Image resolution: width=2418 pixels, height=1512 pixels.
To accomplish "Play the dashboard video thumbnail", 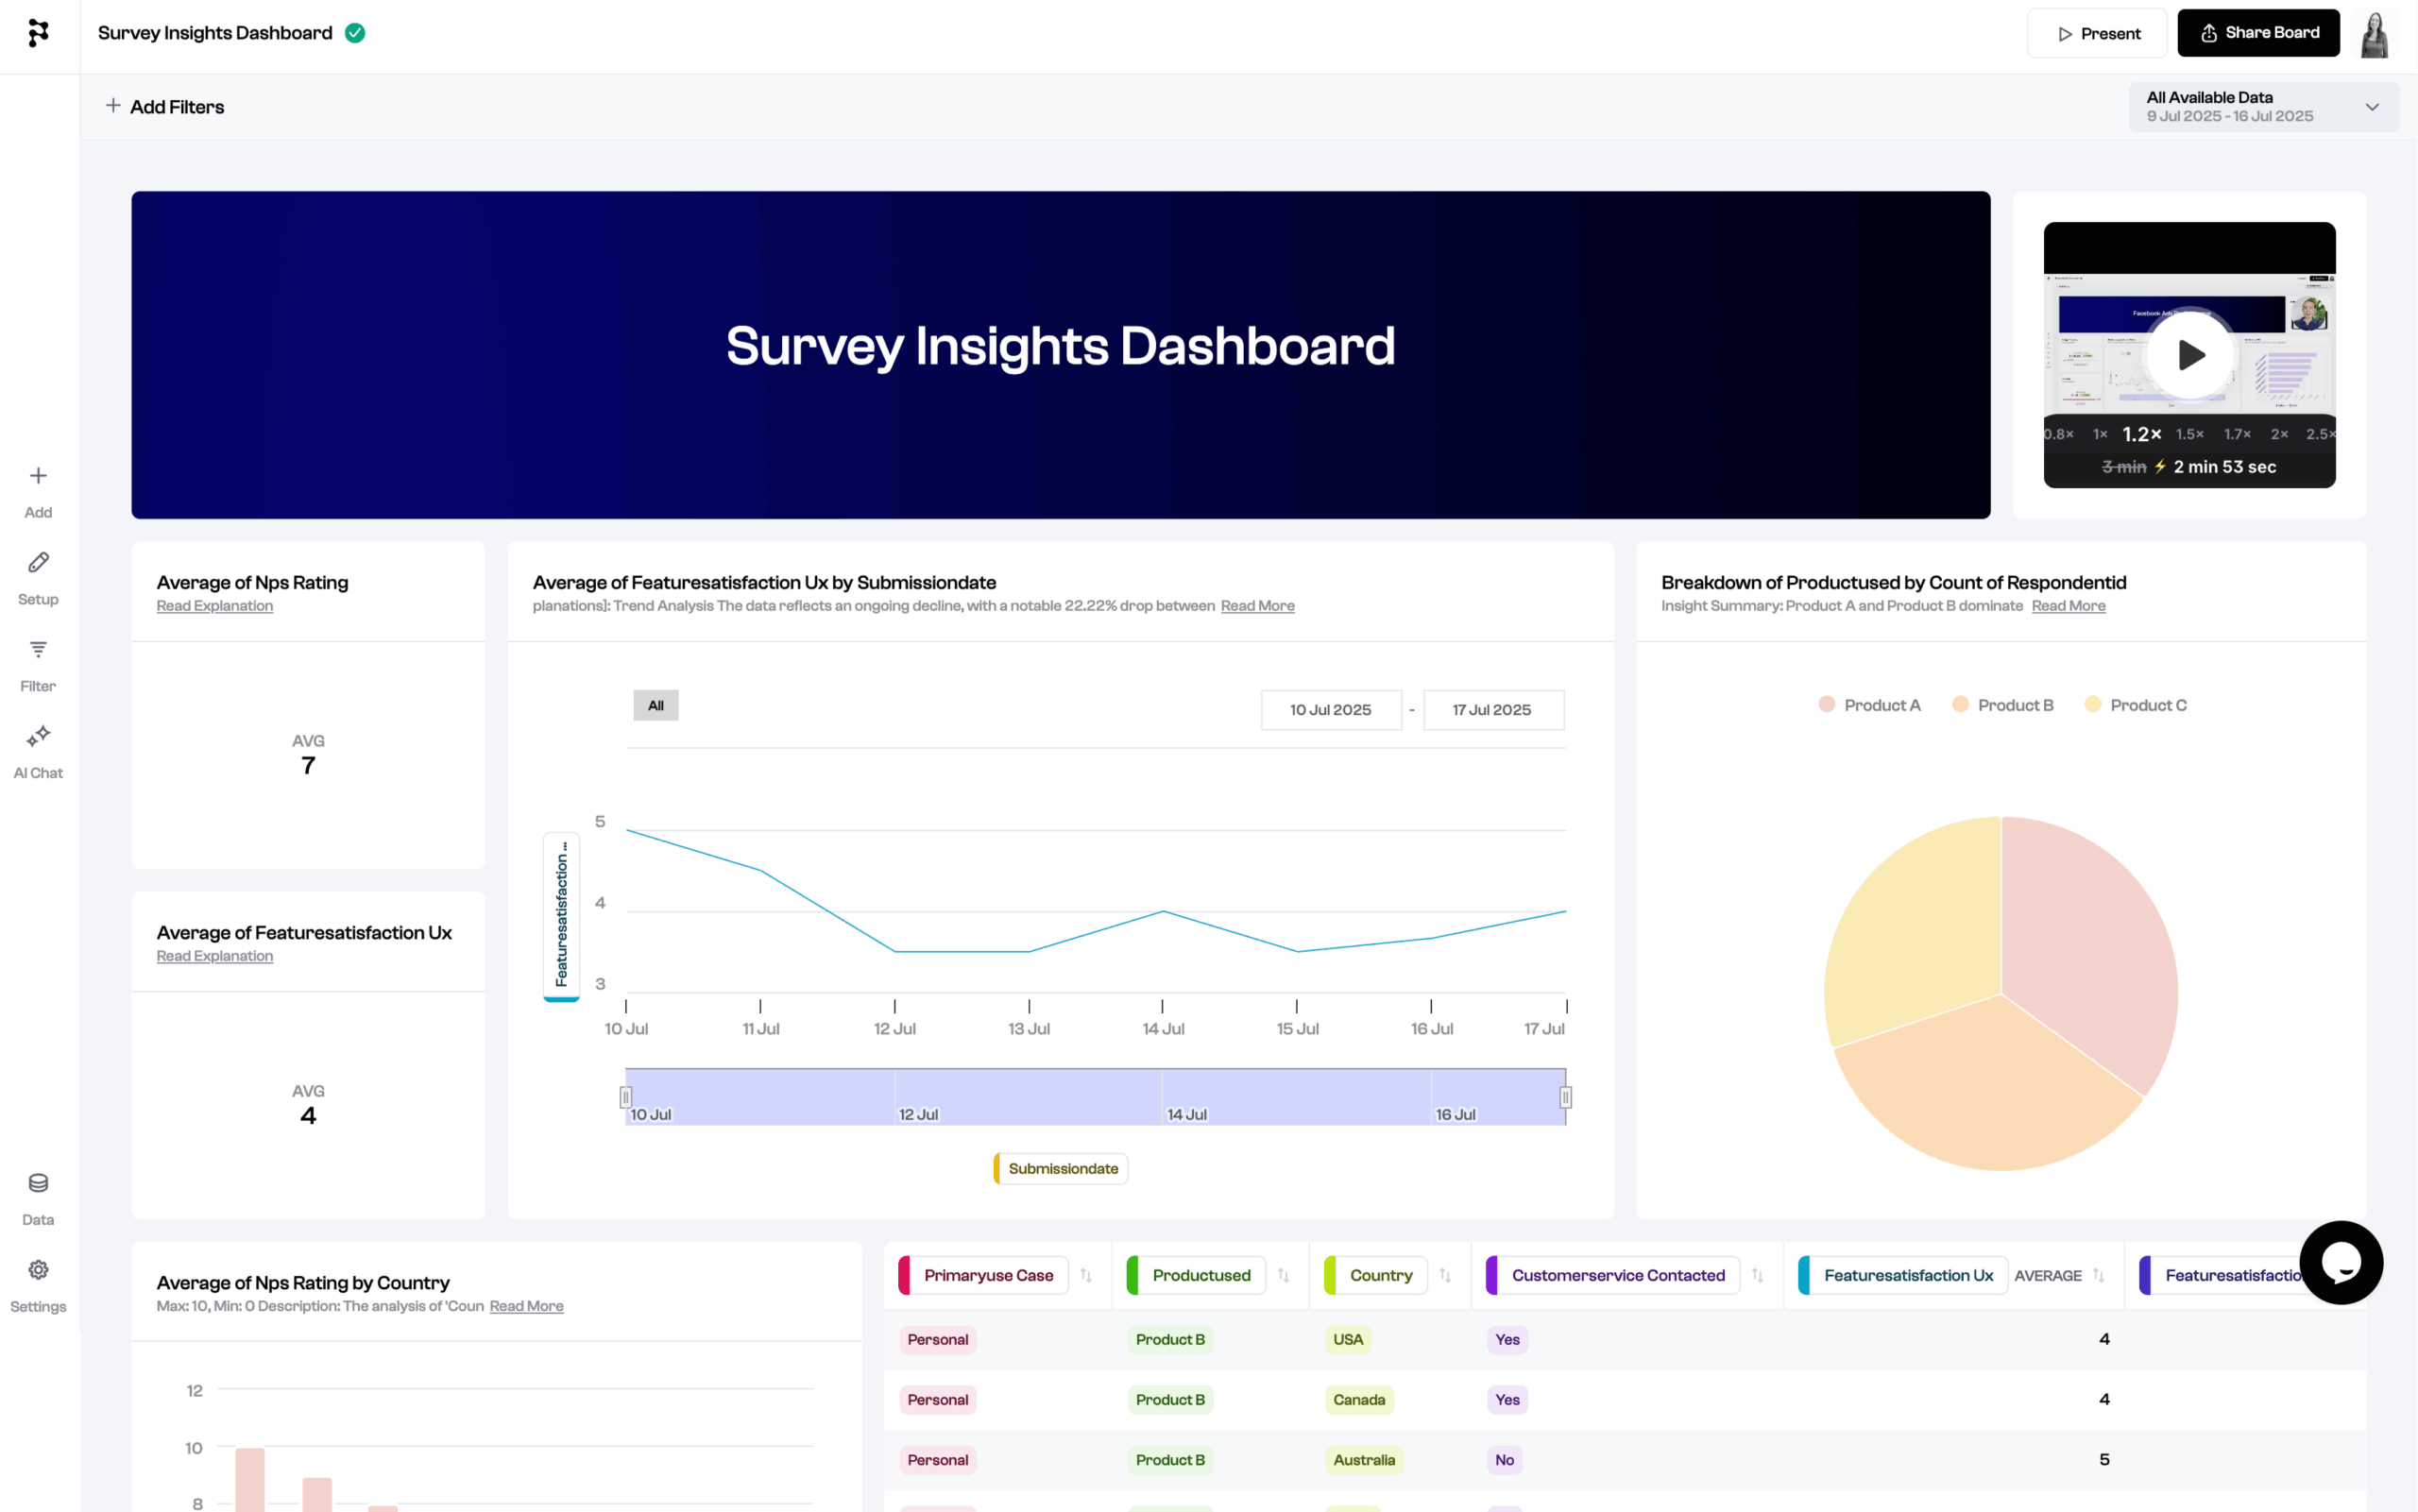I will (x=2189, y=354).
